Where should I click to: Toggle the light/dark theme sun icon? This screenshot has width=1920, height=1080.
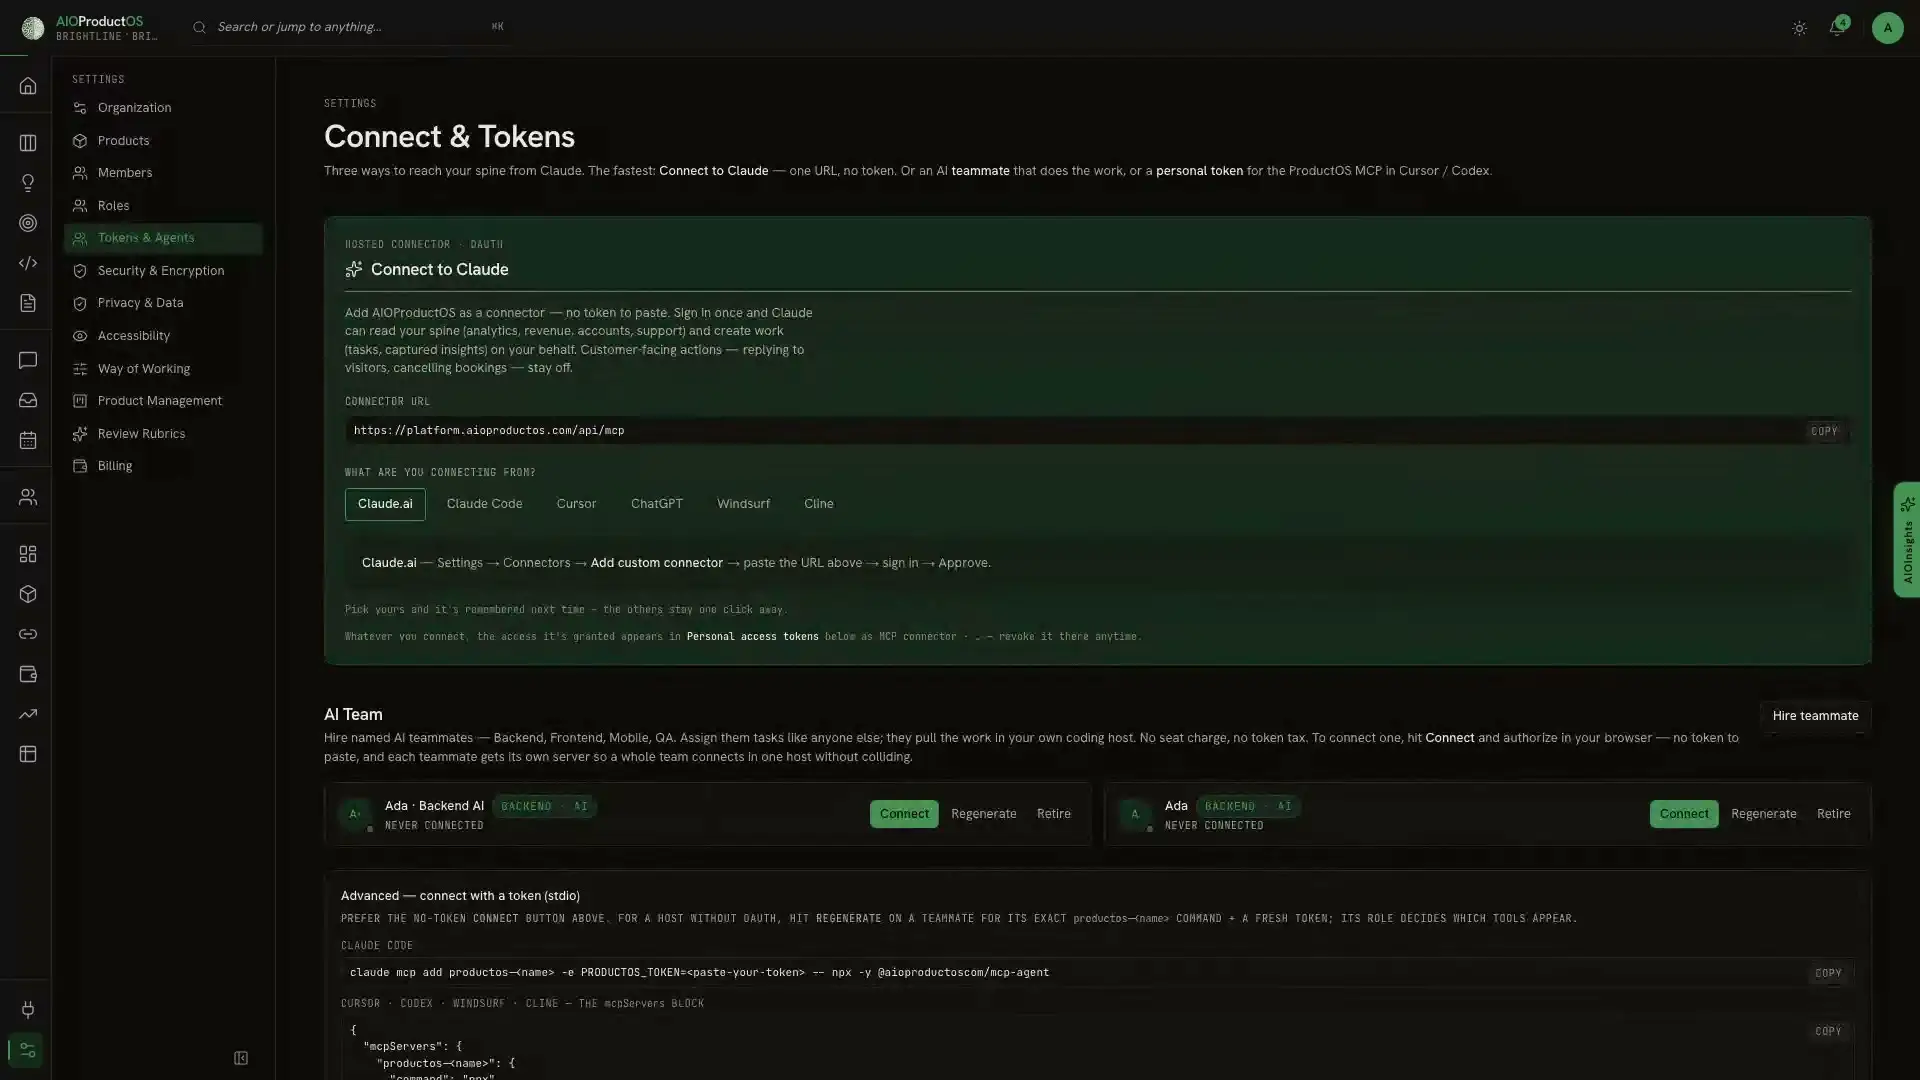coord(1799,28)
